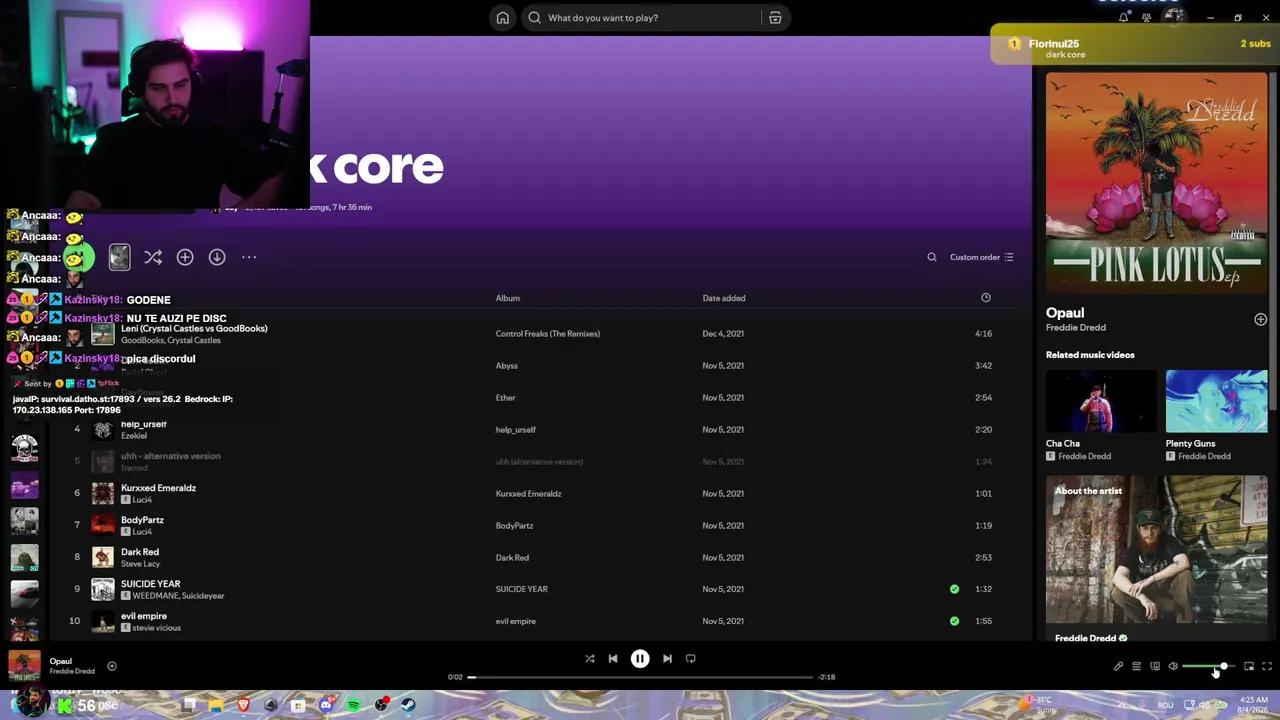Open the Custom order sort dropdown
The image size is (1280, 720).
pos(982,257)
